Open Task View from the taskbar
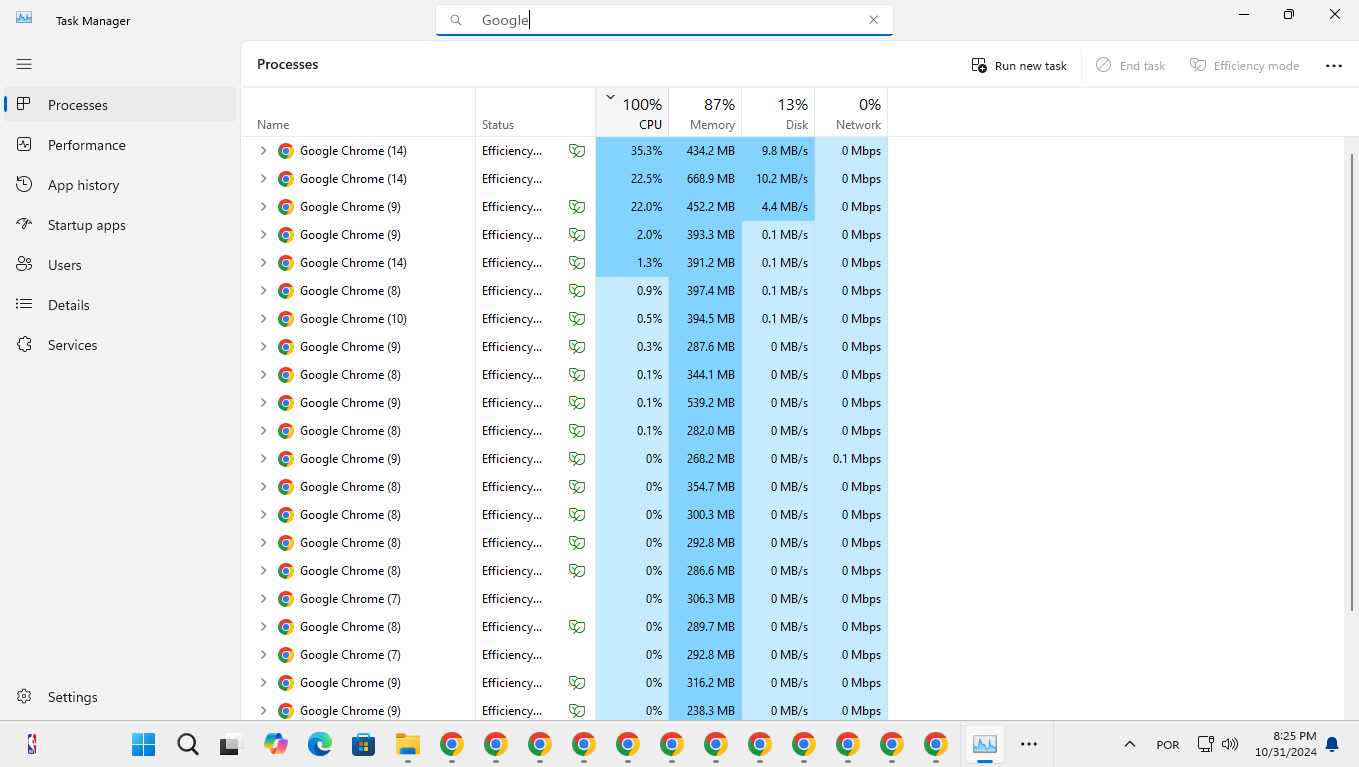Image resolution: width=1359 pixels, height=767 pixels. pyautogui.click(x=231, y=744)
